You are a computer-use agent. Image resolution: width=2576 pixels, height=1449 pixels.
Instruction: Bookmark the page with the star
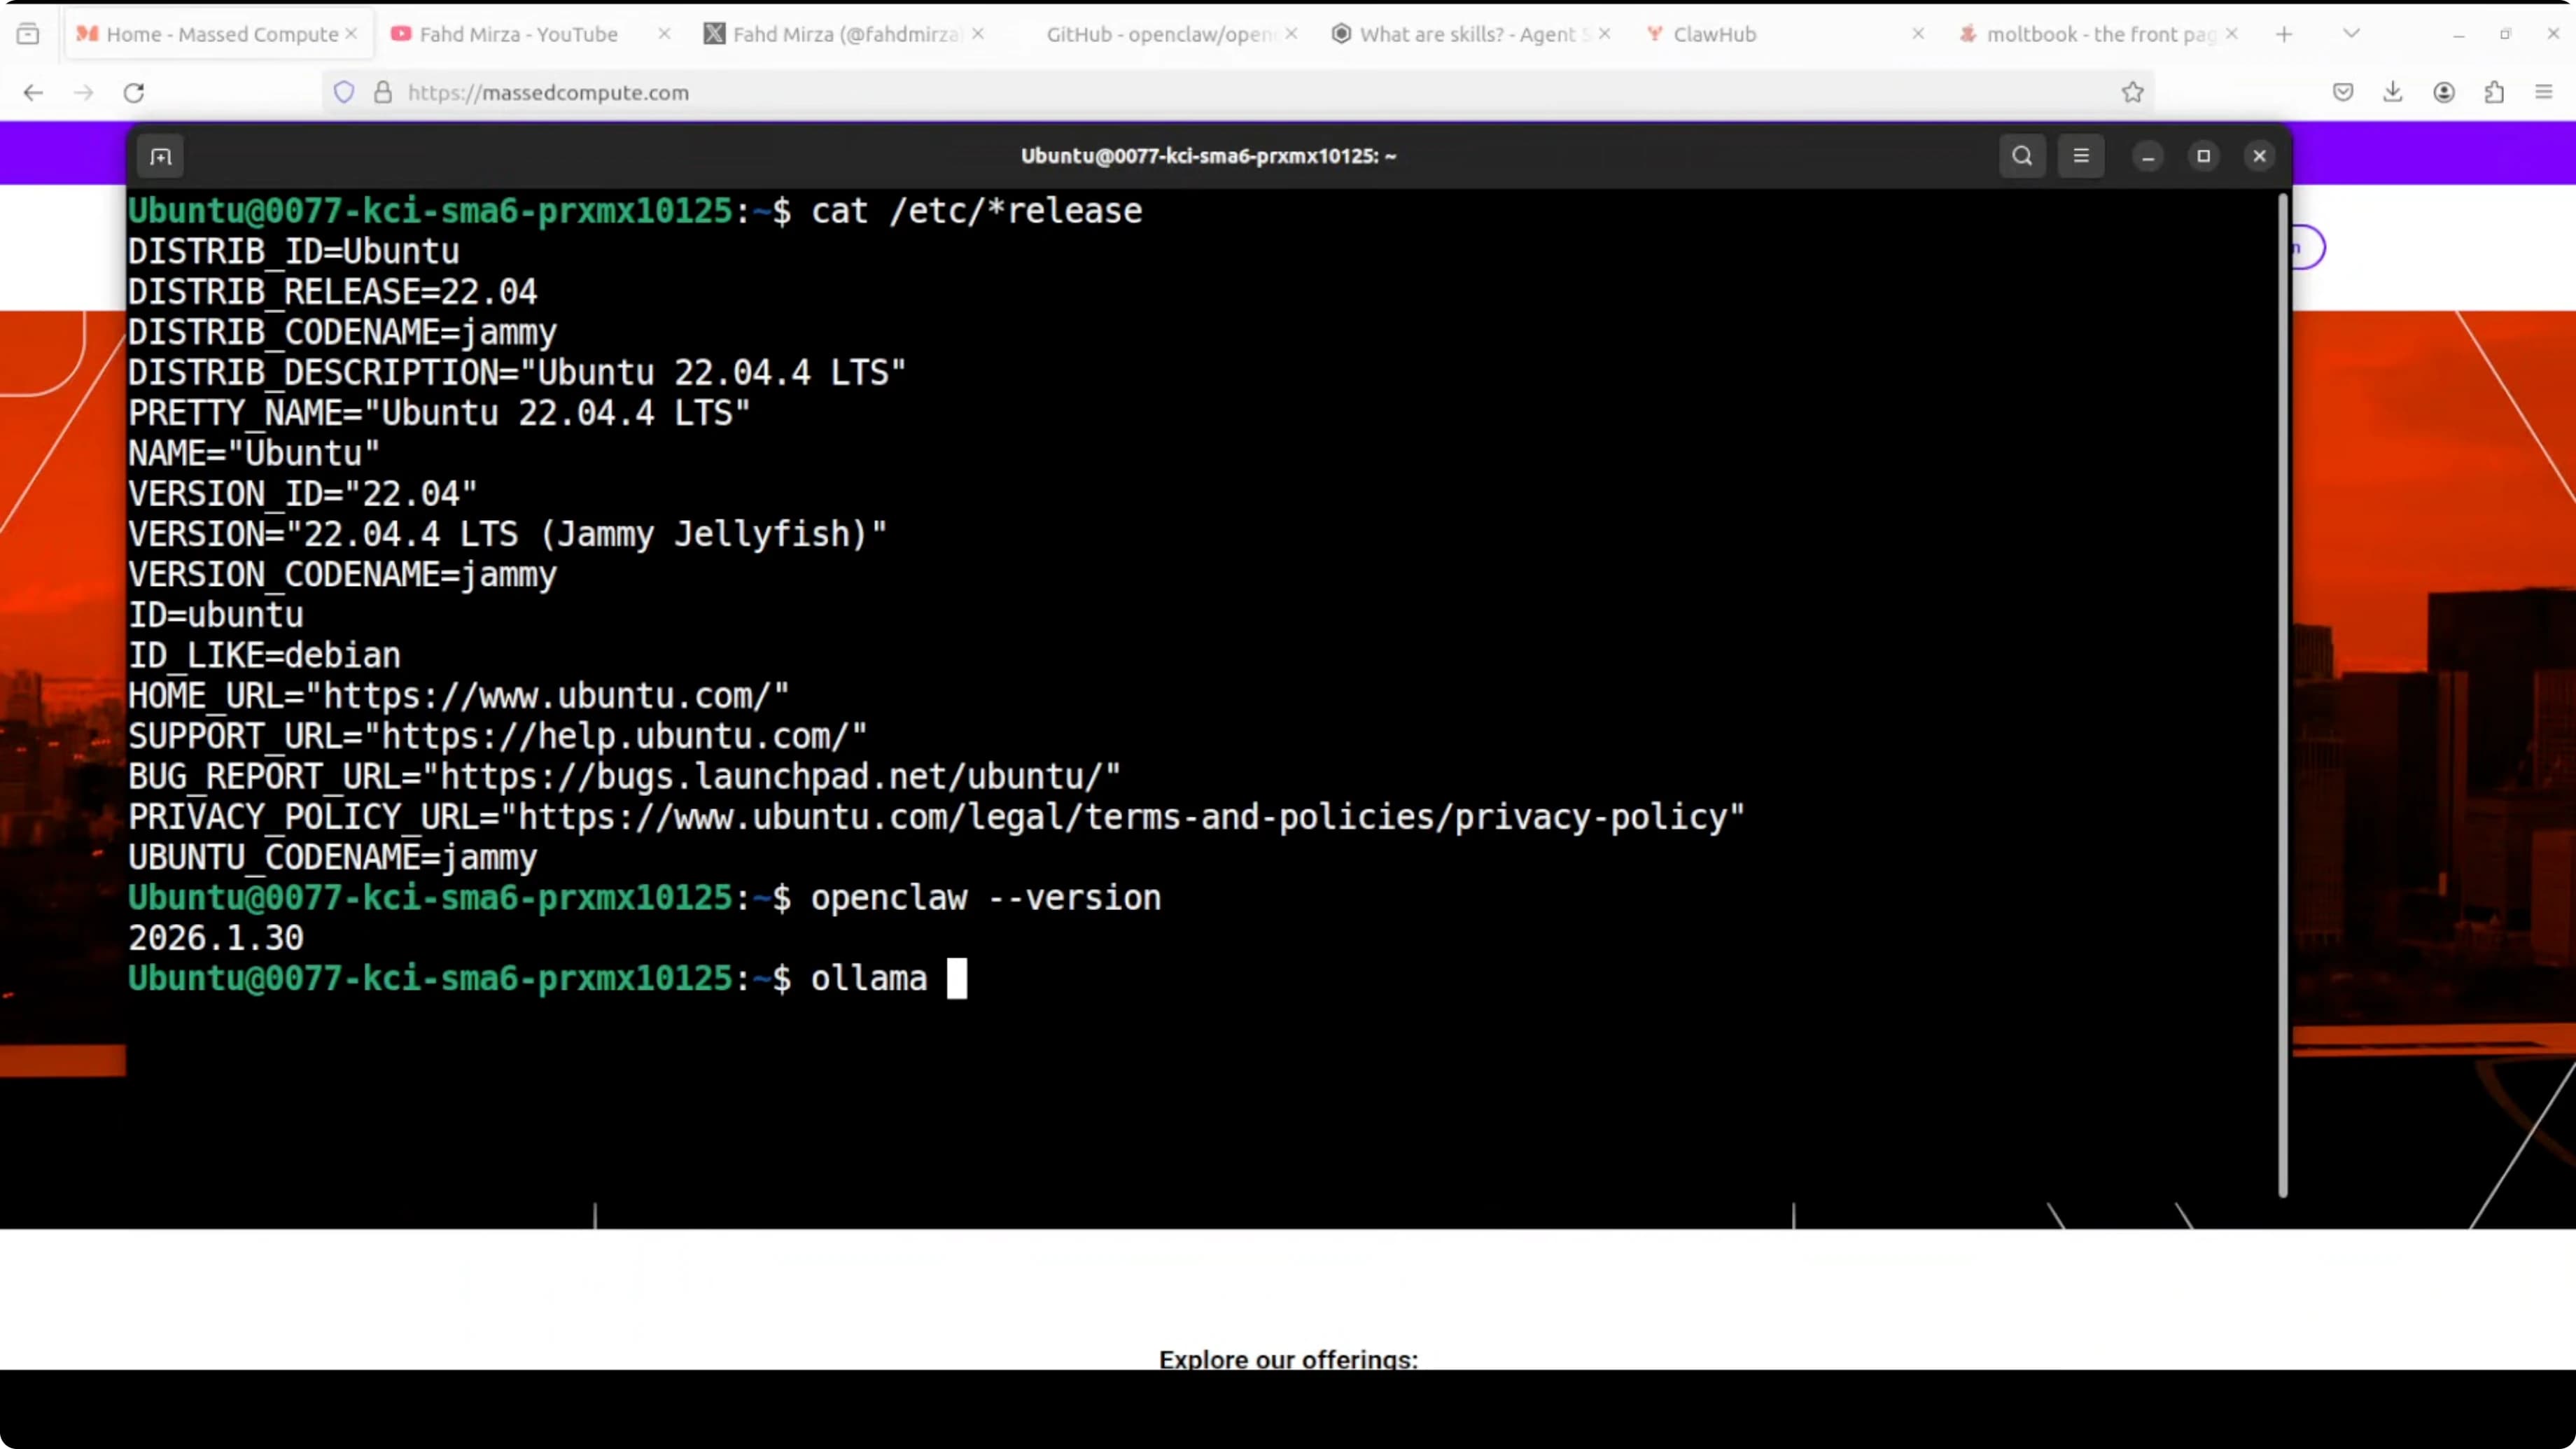(x=2132, y=92)
